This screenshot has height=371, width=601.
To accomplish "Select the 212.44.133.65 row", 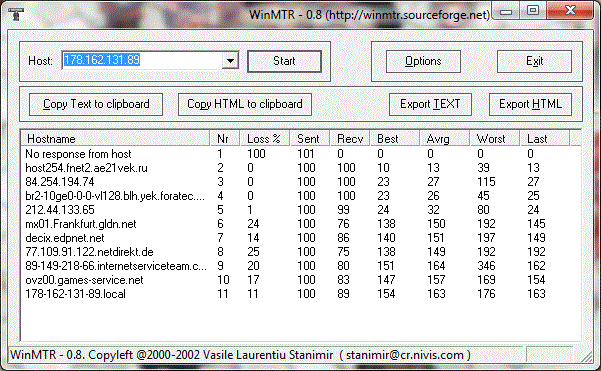I will click(301, 210).
